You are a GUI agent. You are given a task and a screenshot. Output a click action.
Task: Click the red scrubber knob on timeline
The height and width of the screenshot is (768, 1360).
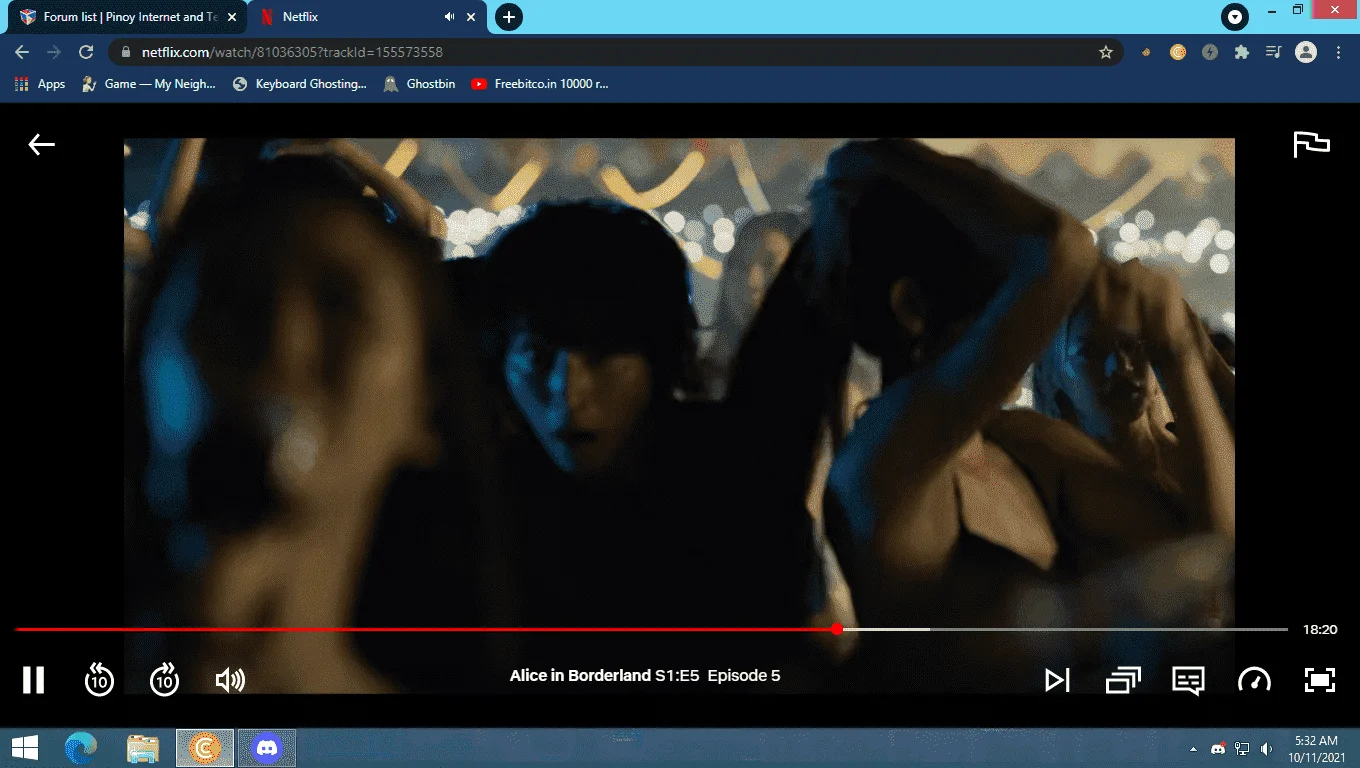point(837,629)
